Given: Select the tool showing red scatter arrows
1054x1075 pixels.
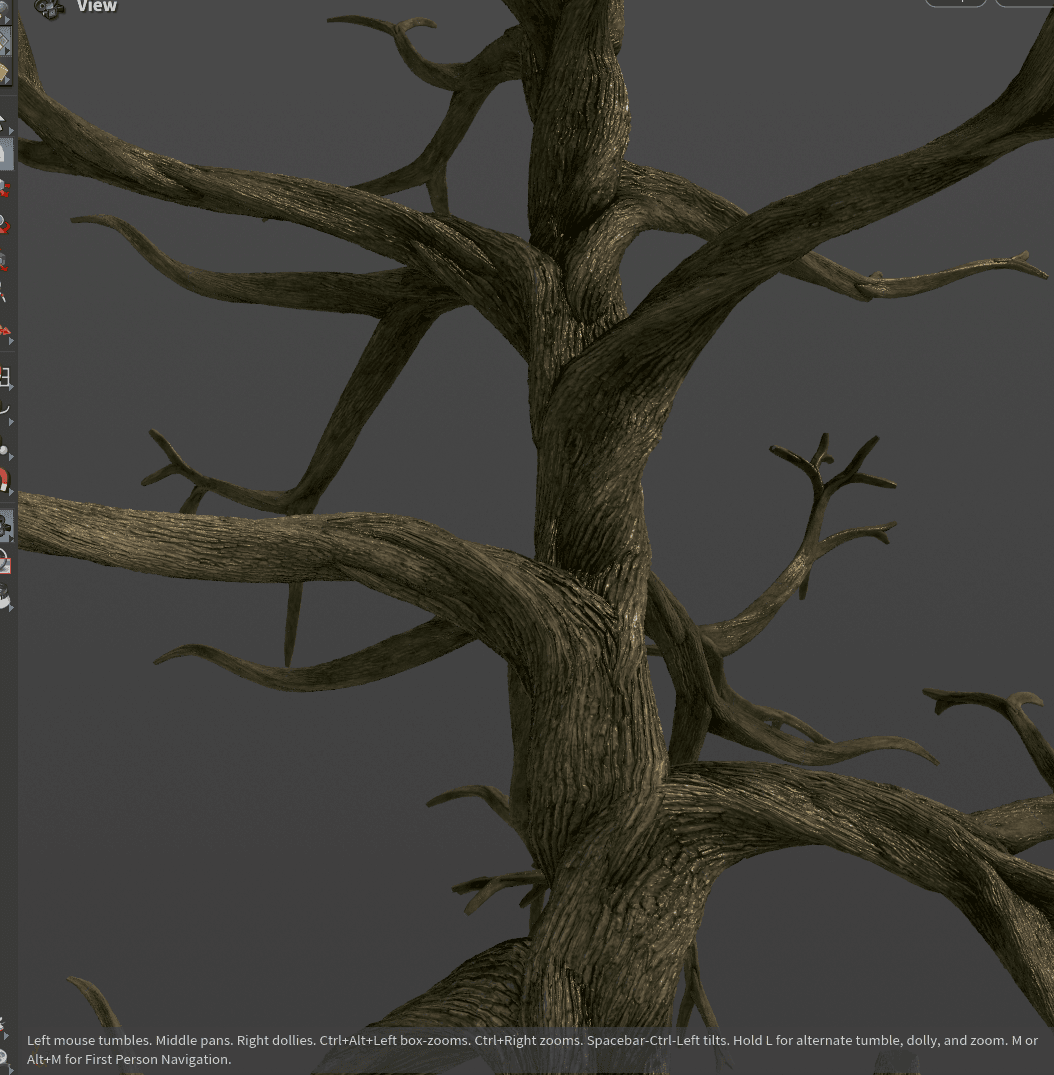Looking at the screenshot, I should click(x=6, y=330).
